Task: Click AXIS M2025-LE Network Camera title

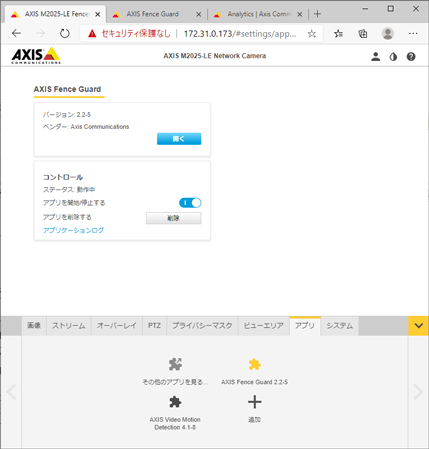Action: (x=215, y=56)
